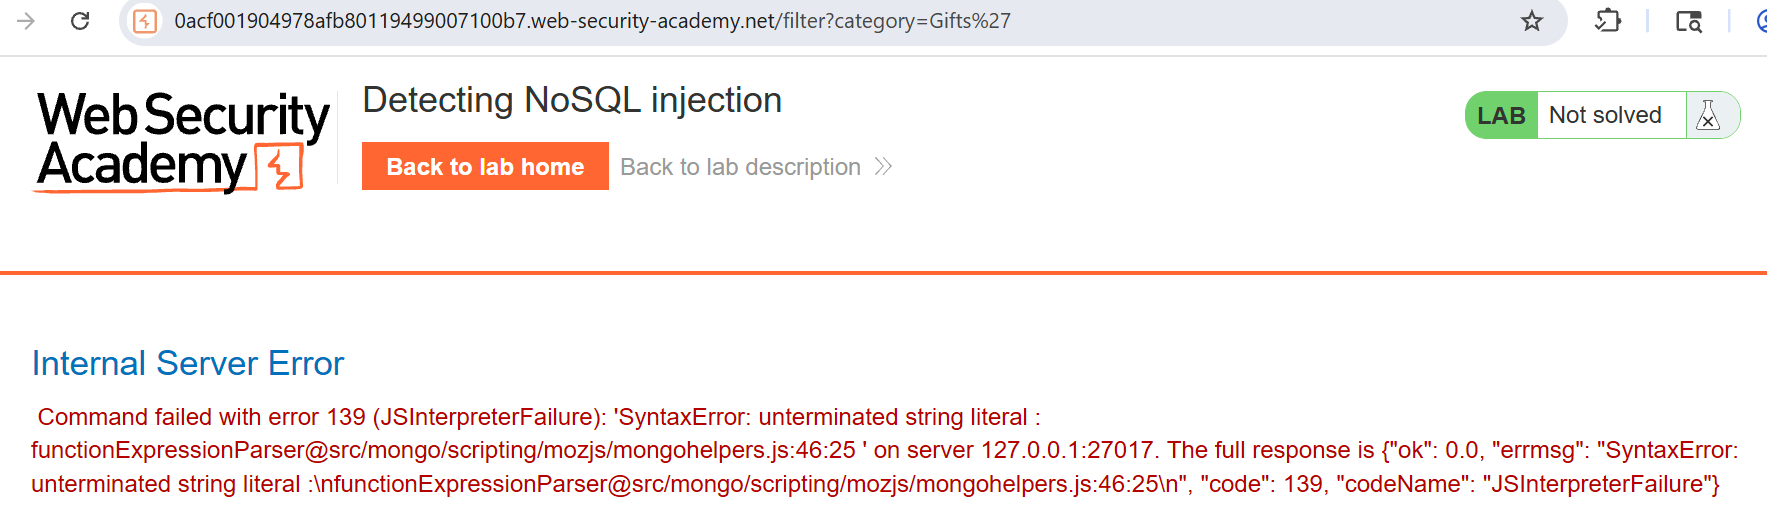Reload the current page
The image size is (1767, 515).
(80, 21)
